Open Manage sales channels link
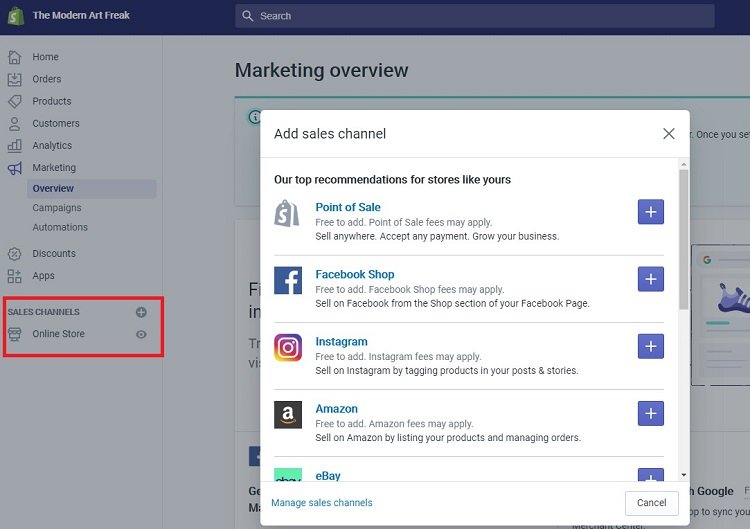Image resolution: width=750 pixels, height=529 pixels. pos(321,503)
